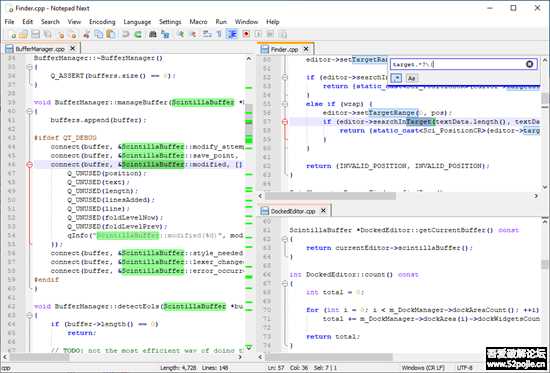Click the Cut scissors toolbar icon
Viewport: 550px width, 373px height.
pyautogui.click(x=87, y=34)
